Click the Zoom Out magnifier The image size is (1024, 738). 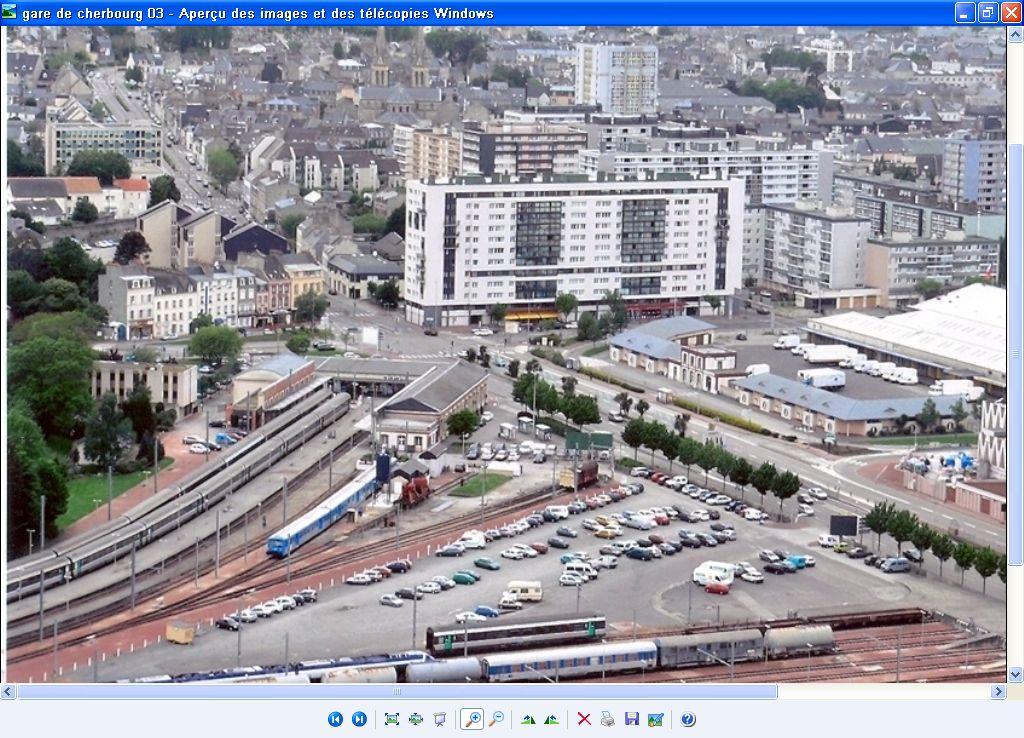click(496, 719)
